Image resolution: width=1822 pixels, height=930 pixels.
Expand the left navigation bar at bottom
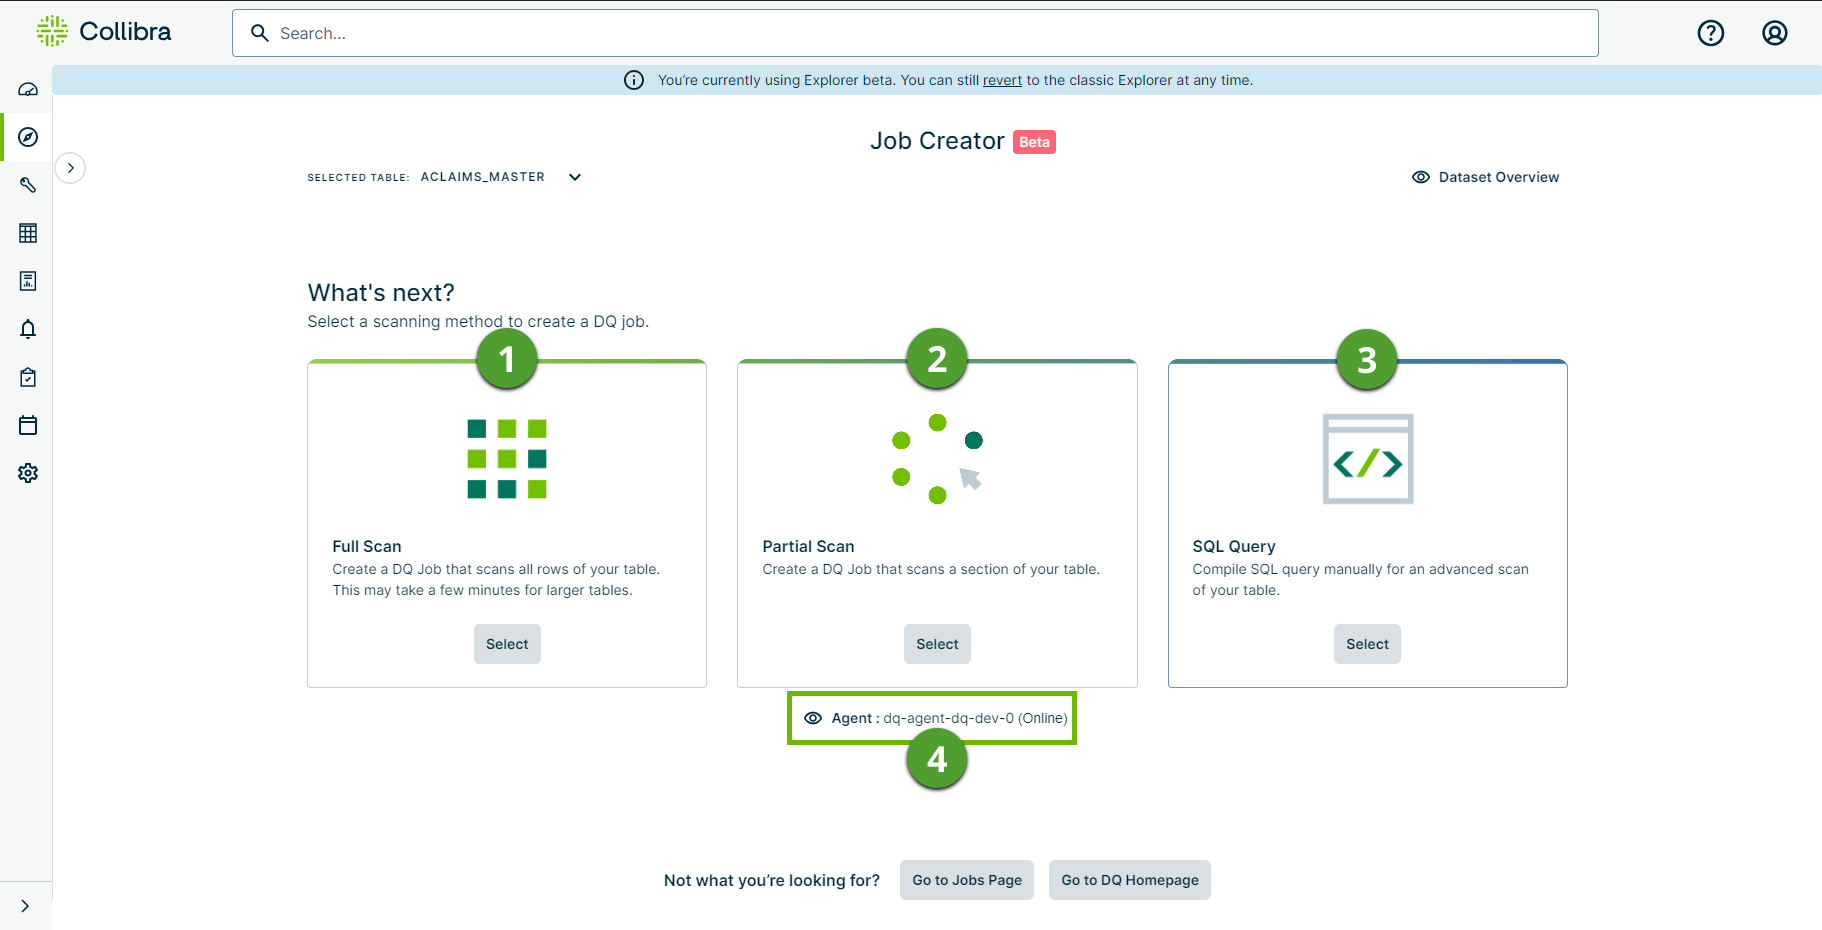click(x=25, y=906)
